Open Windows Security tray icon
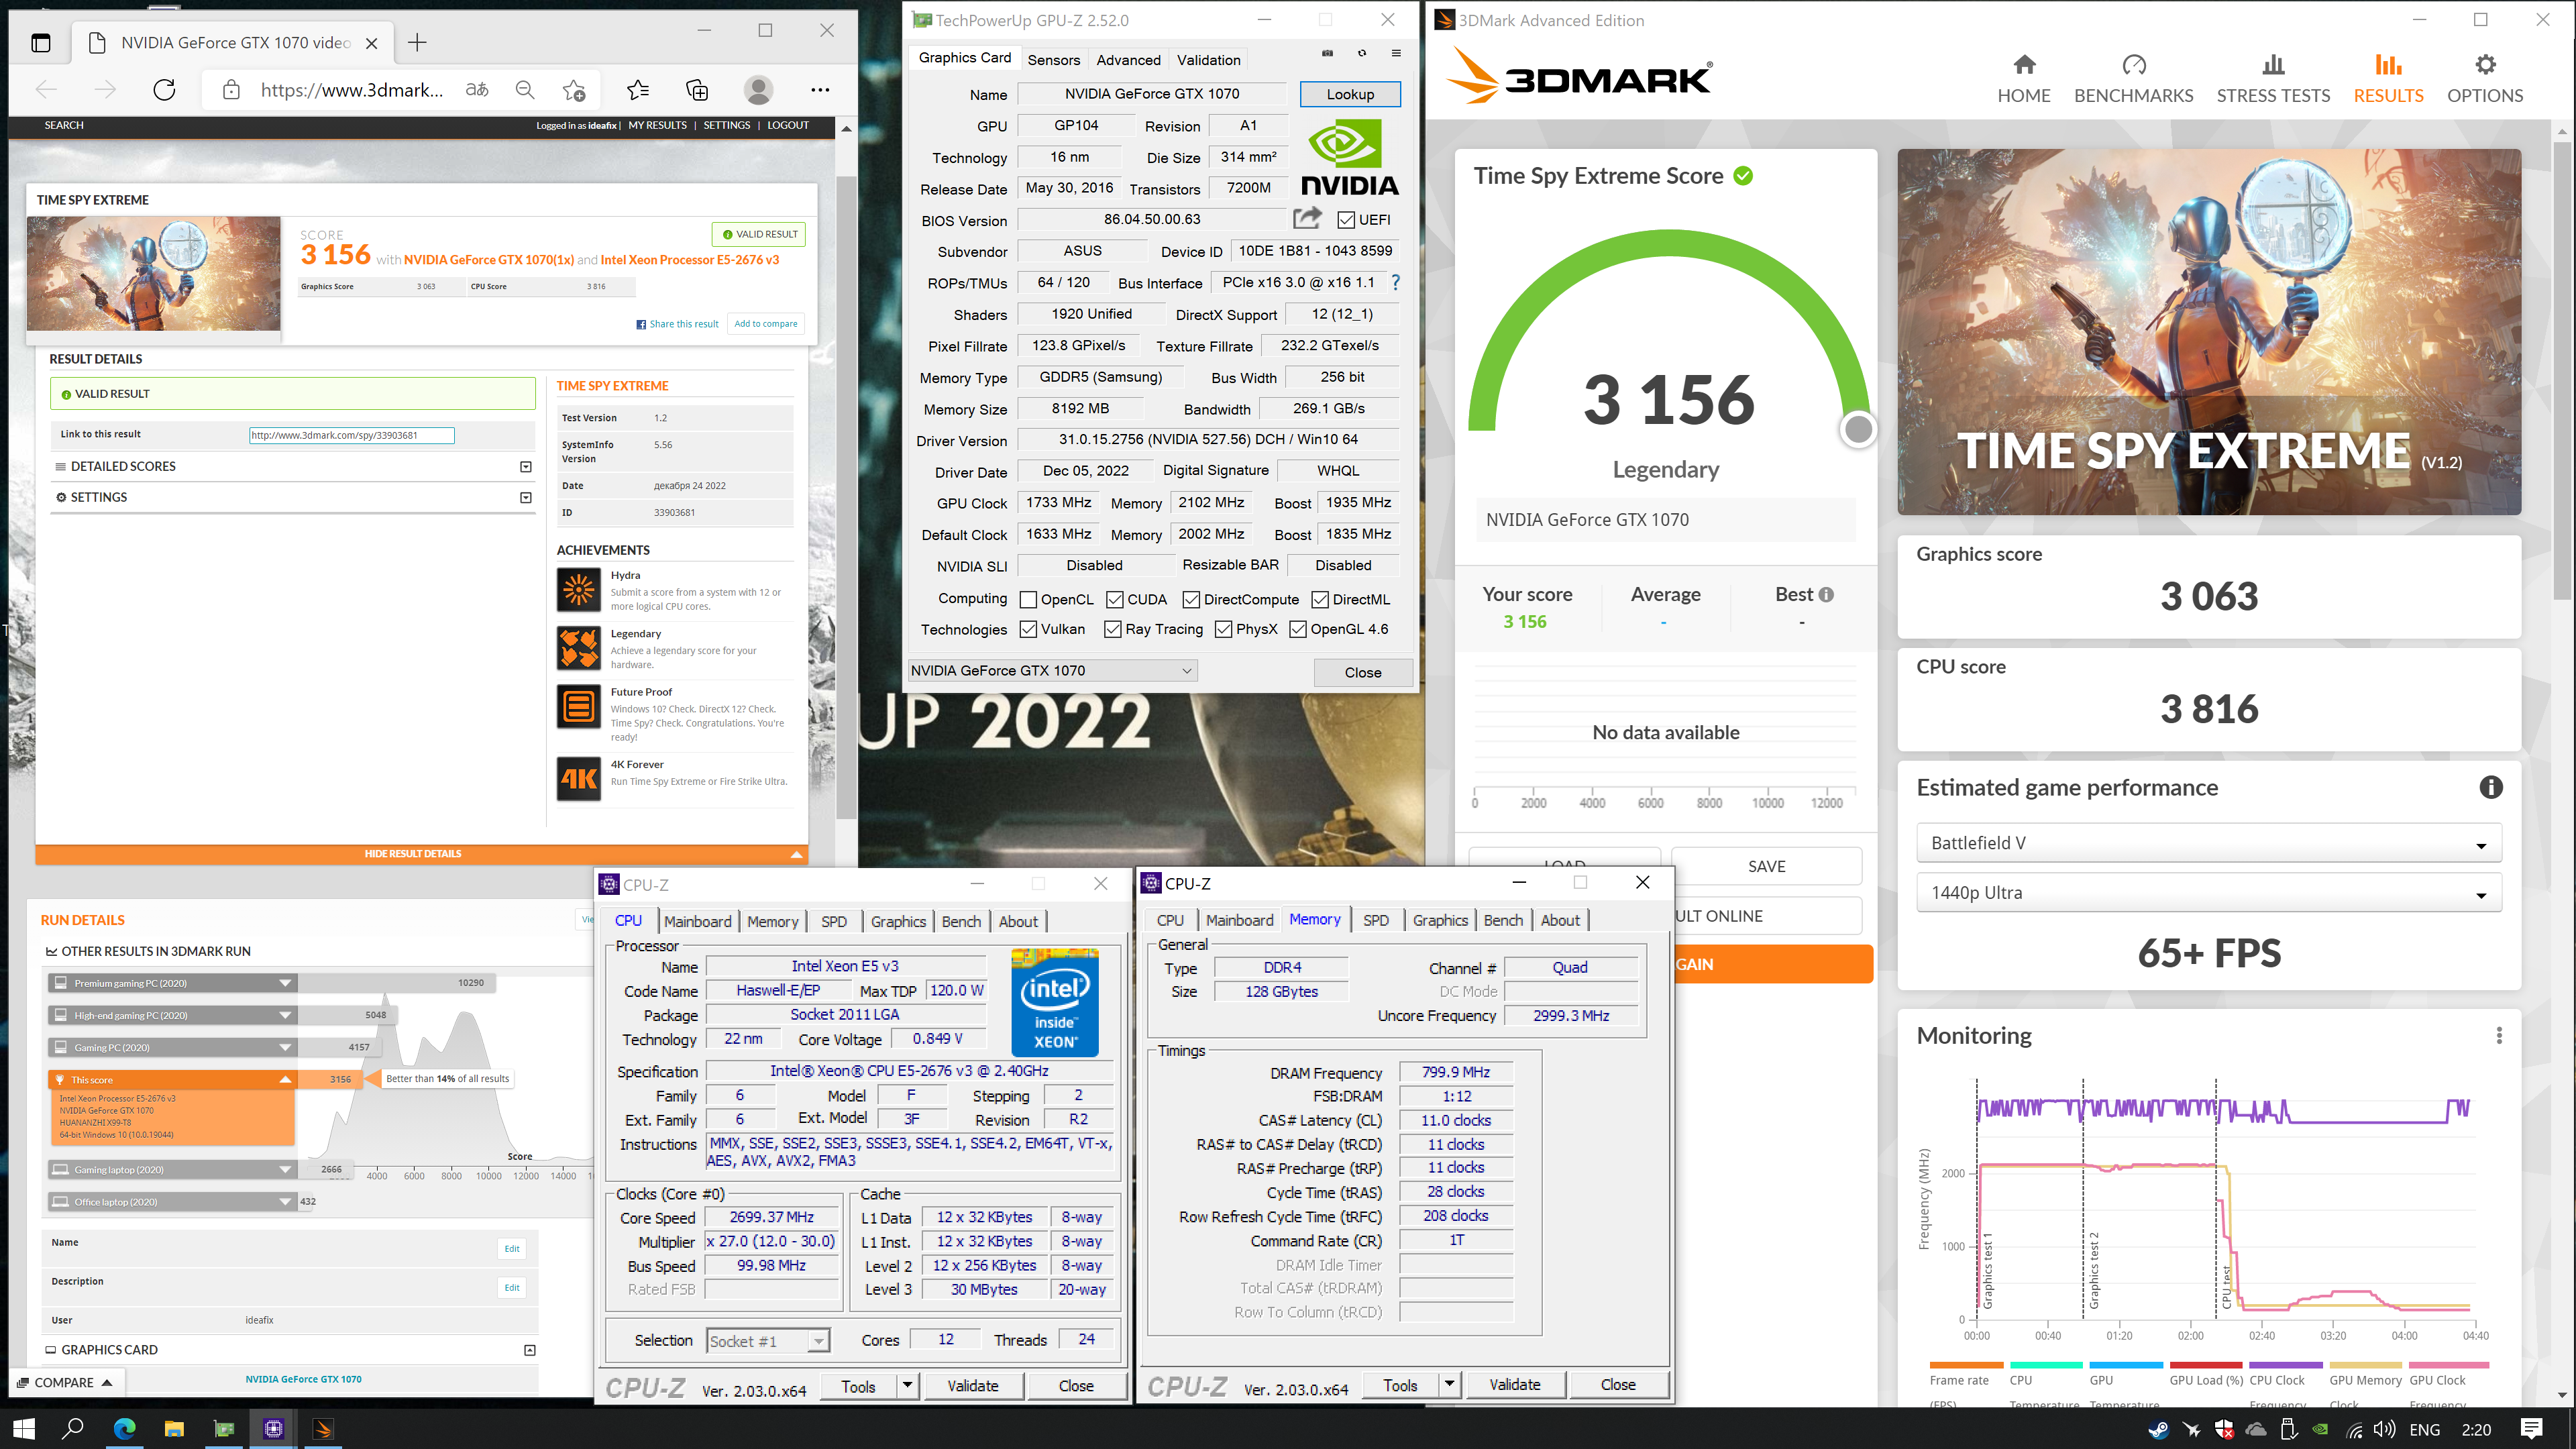The height and width of the screenshot is (1449, 2576). 2224,1429
